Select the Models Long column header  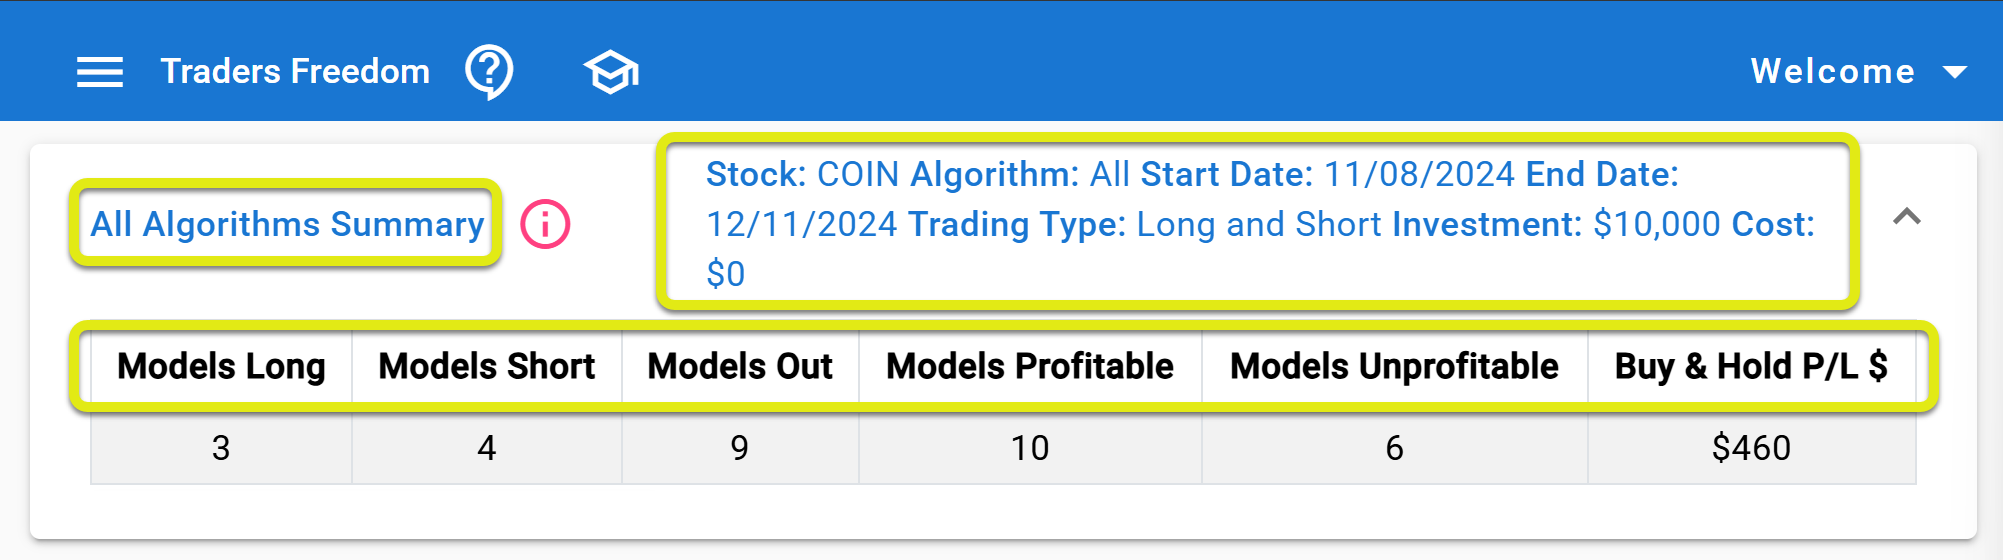pos(221,366)
